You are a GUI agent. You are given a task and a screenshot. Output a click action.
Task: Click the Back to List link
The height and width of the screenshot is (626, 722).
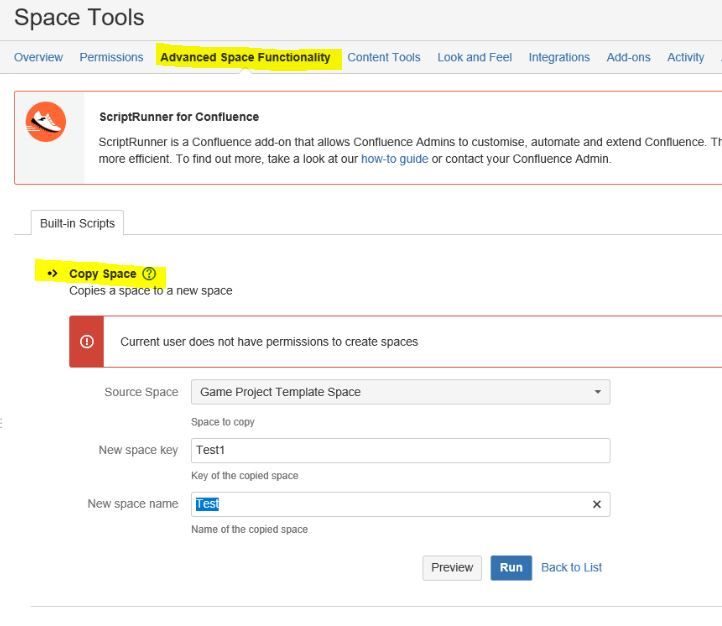tap(571, 568)
